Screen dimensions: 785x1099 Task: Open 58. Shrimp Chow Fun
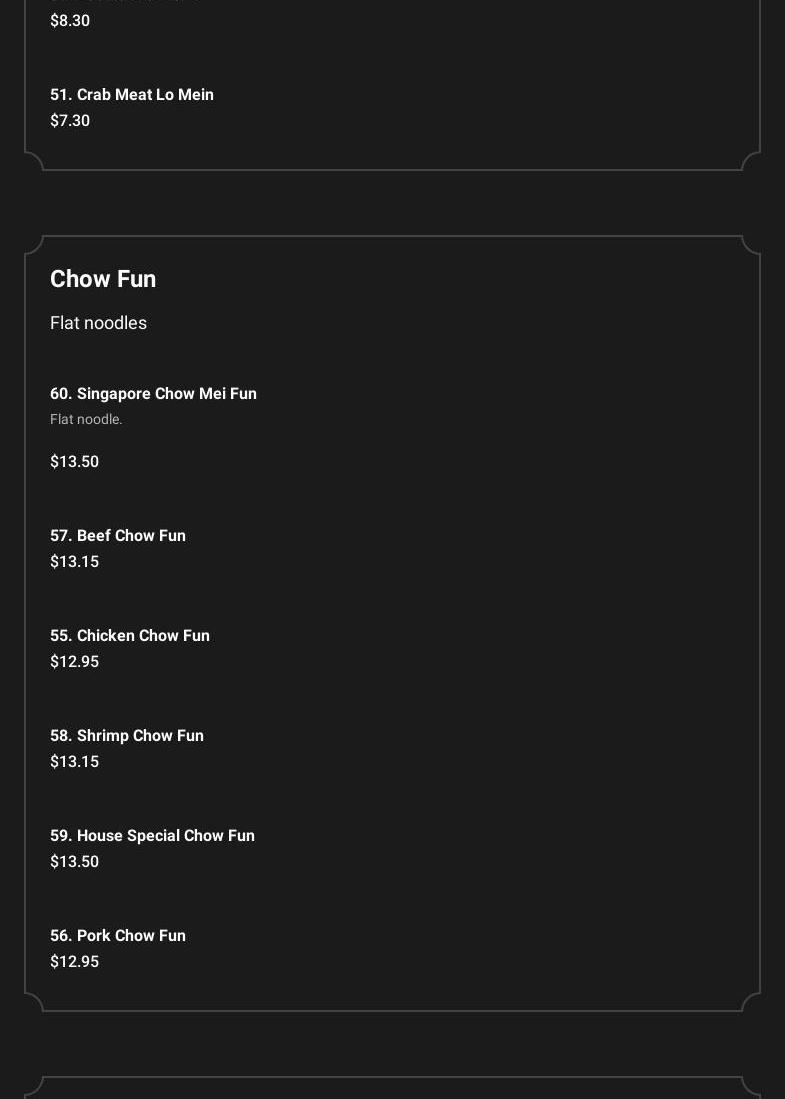pyautogui.click(x=127, y=736)
